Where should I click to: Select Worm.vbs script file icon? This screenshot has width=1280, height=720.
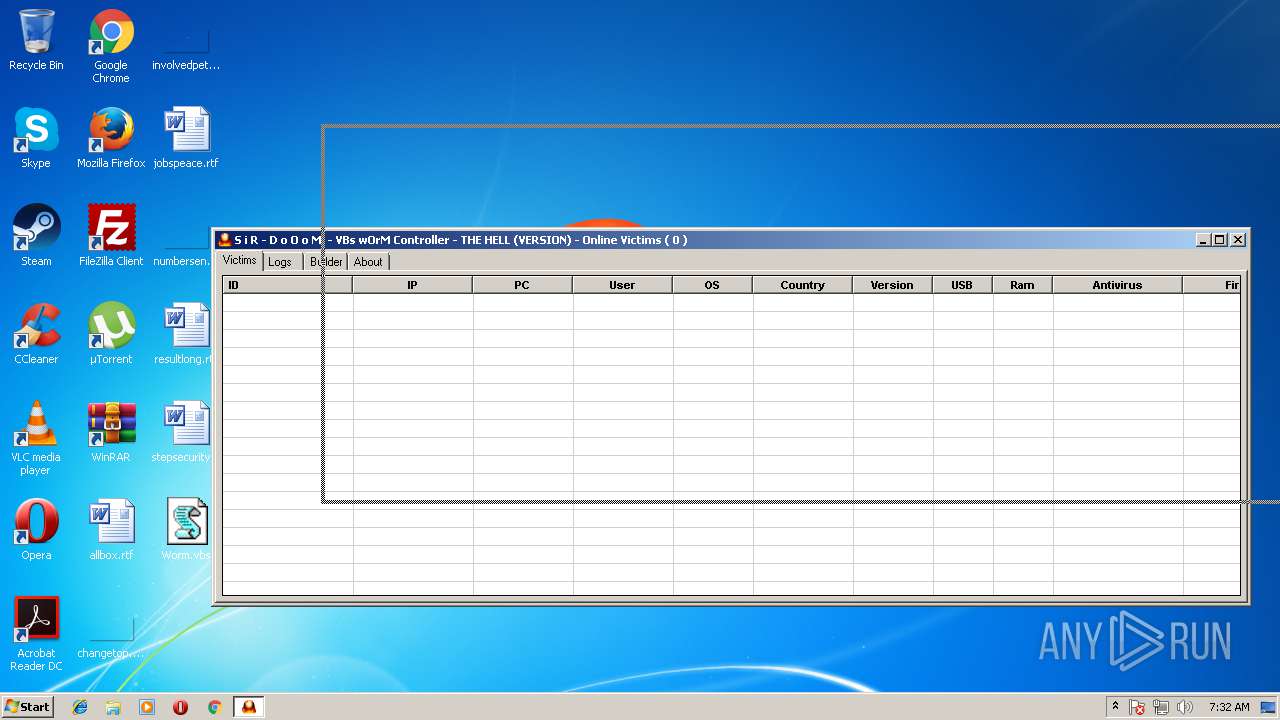186,530
